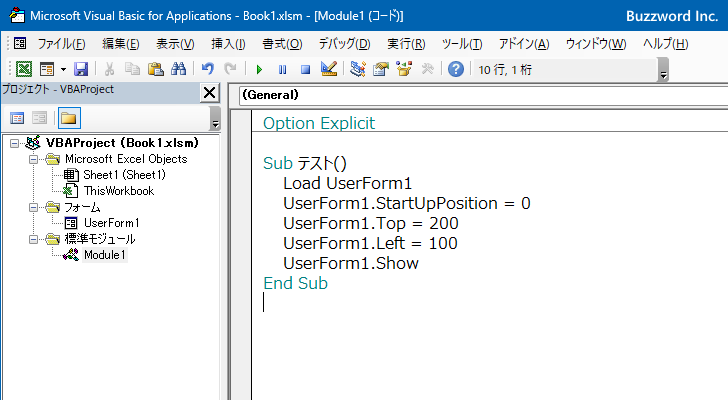Select the フォーム folder row
Image resolution: width=728 pixels, height=400 pixels.
82,207
